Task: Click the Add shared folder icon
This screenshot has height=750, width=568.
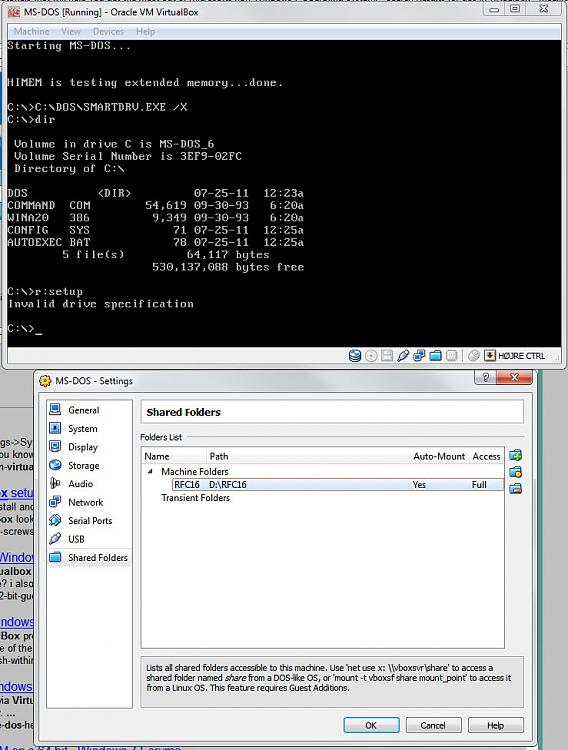Action: click(515, 455)
